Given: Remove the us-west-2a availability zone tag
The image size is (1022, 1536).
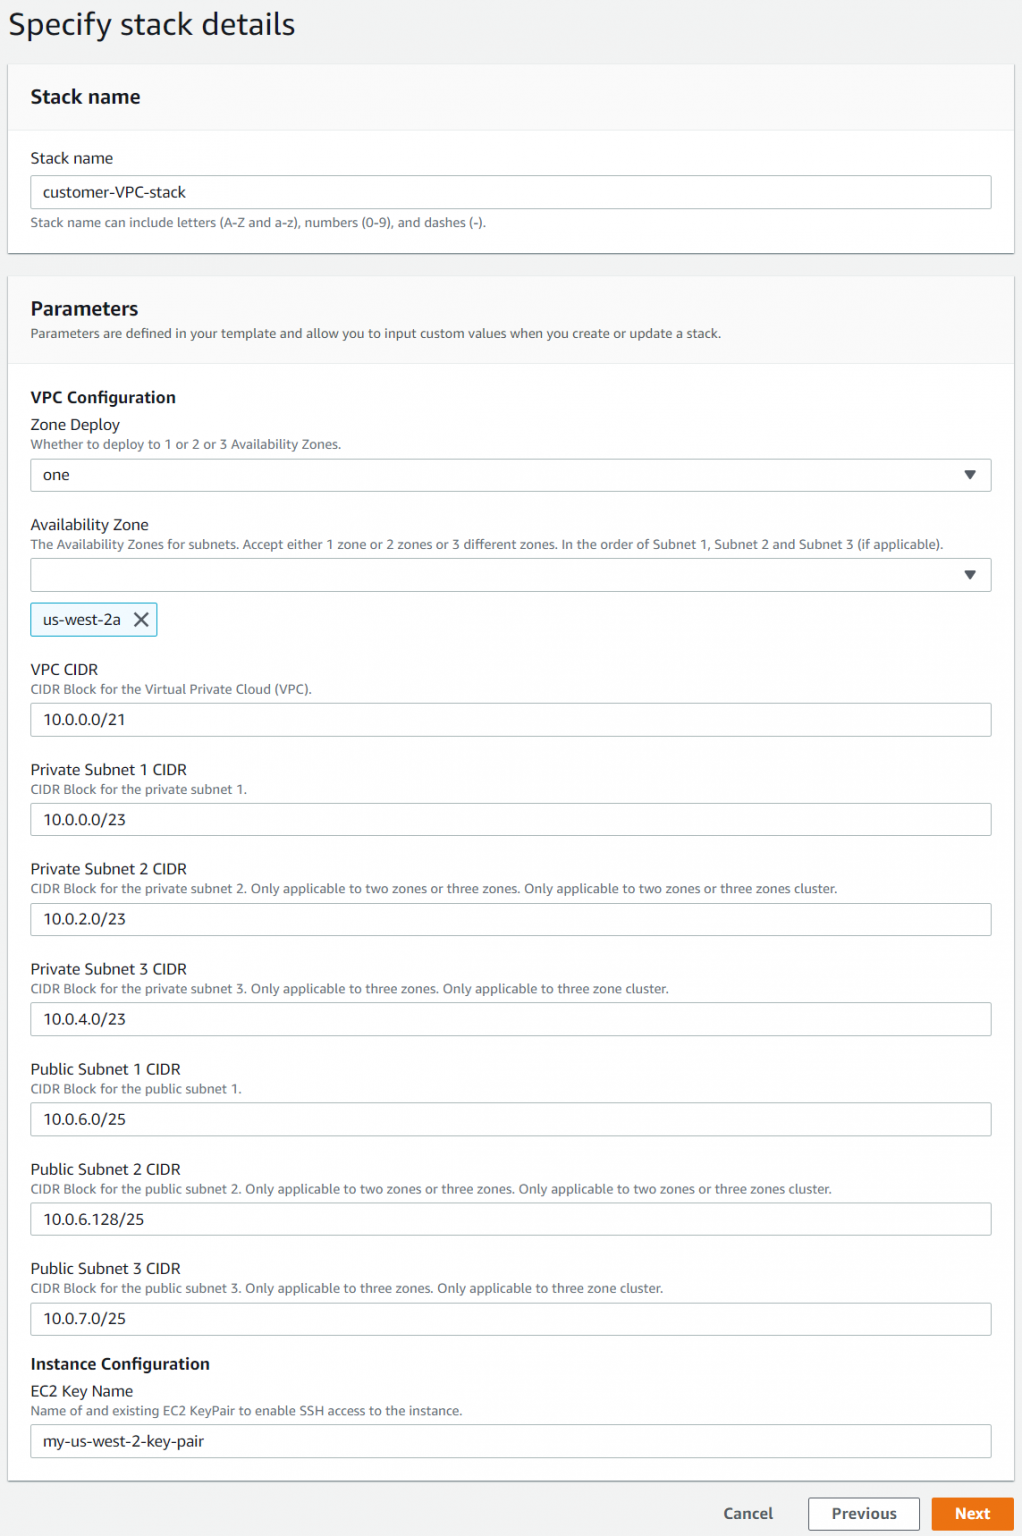Looking at the screenshot, I should point(141,619).
